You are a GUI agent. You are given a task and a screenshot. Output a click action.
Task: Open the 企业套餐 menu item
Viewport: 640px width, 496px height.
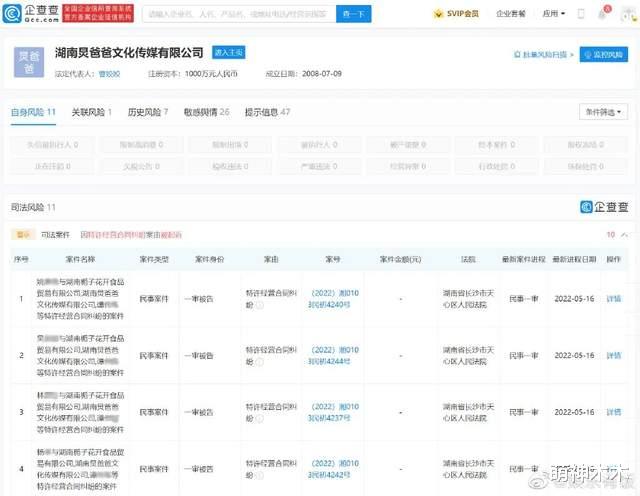(511, 14)
